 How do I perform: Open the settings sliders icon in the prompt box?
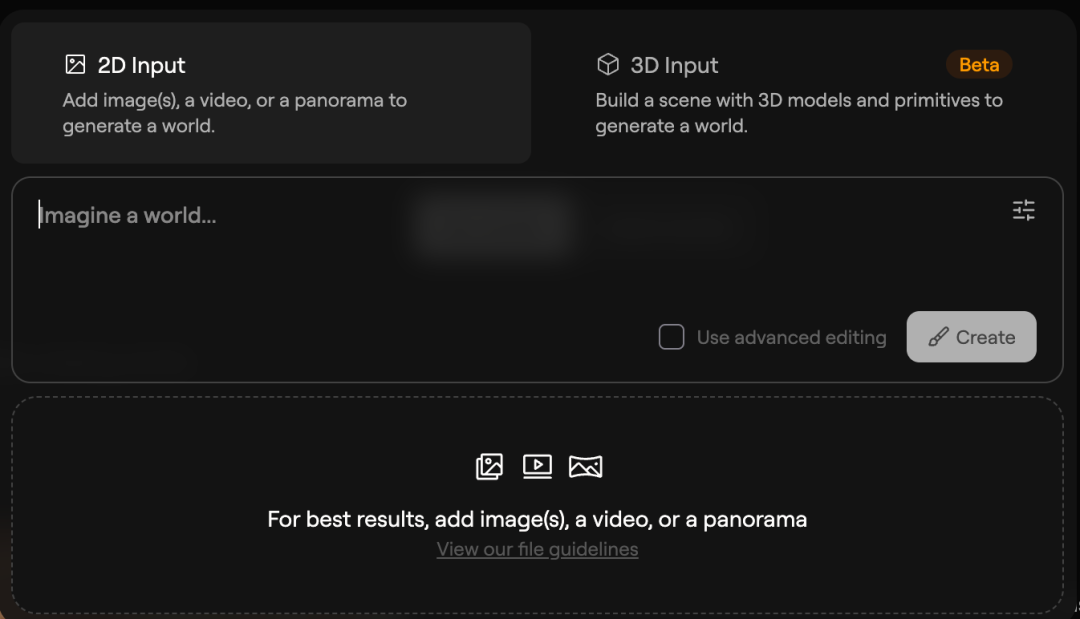point(1023,210)
